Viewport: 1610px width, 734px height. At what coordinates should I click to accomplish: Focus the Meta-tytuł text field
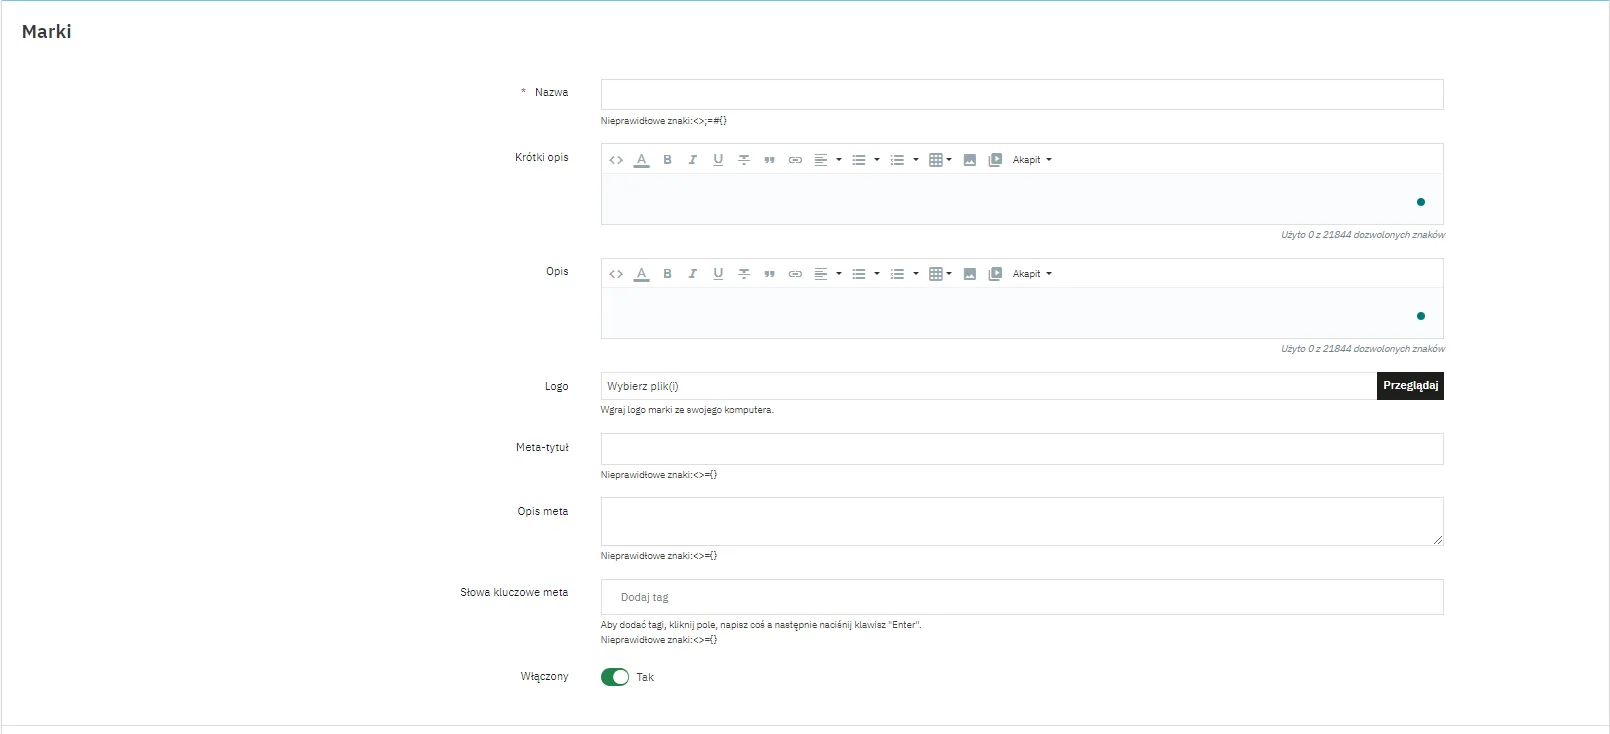point(1021,449)
